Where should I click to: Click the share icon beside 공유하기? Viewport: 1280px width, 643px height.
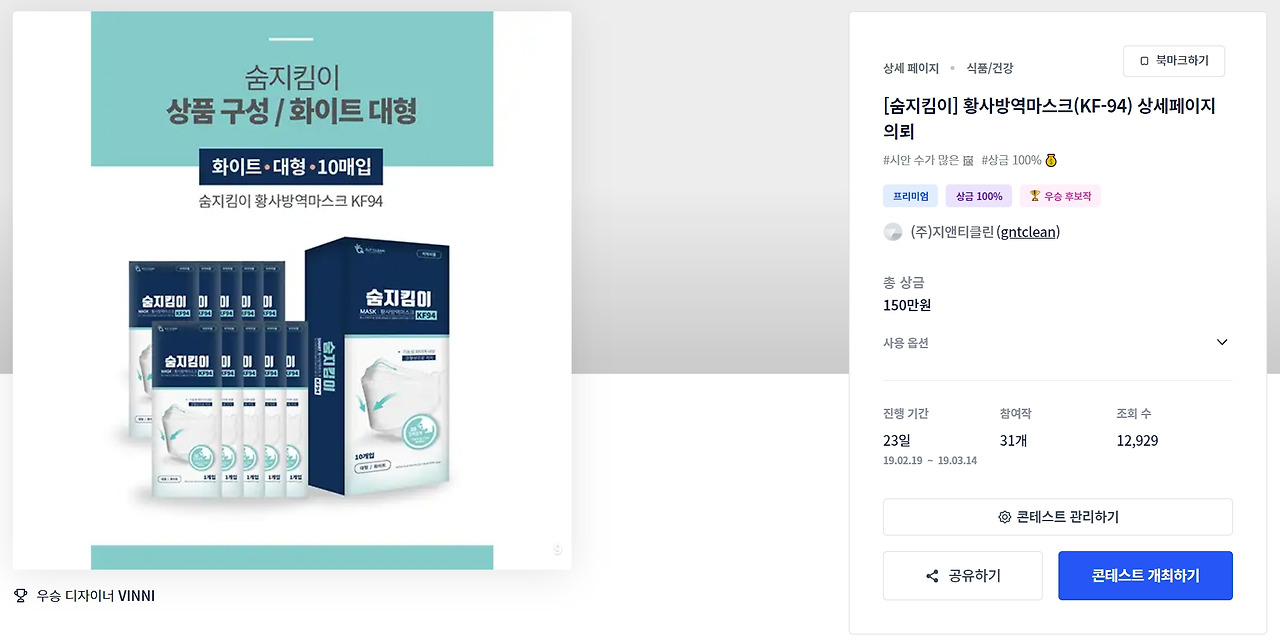pos(932,576)
